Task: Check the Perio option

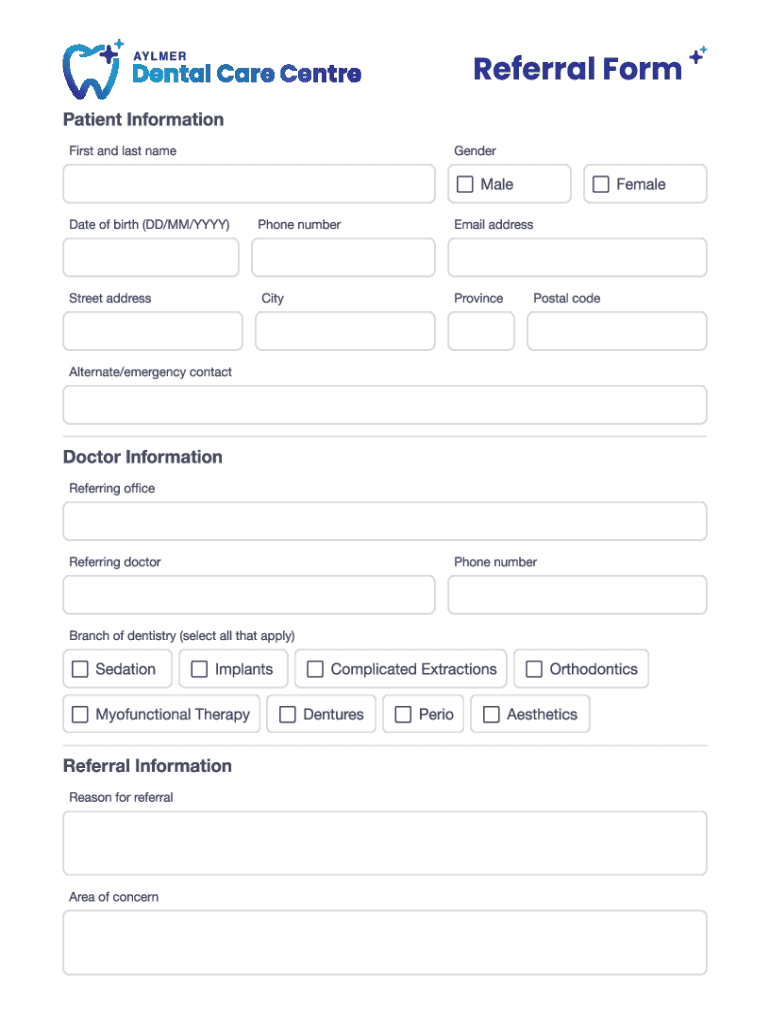Action: [x=403, y=714]
